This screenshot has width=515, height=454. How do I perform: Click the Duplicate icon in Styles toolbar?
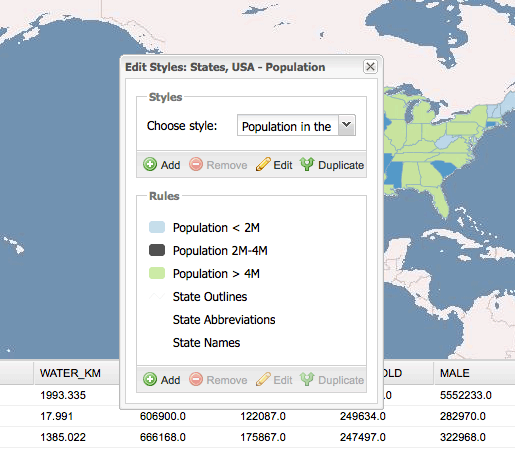307,165
